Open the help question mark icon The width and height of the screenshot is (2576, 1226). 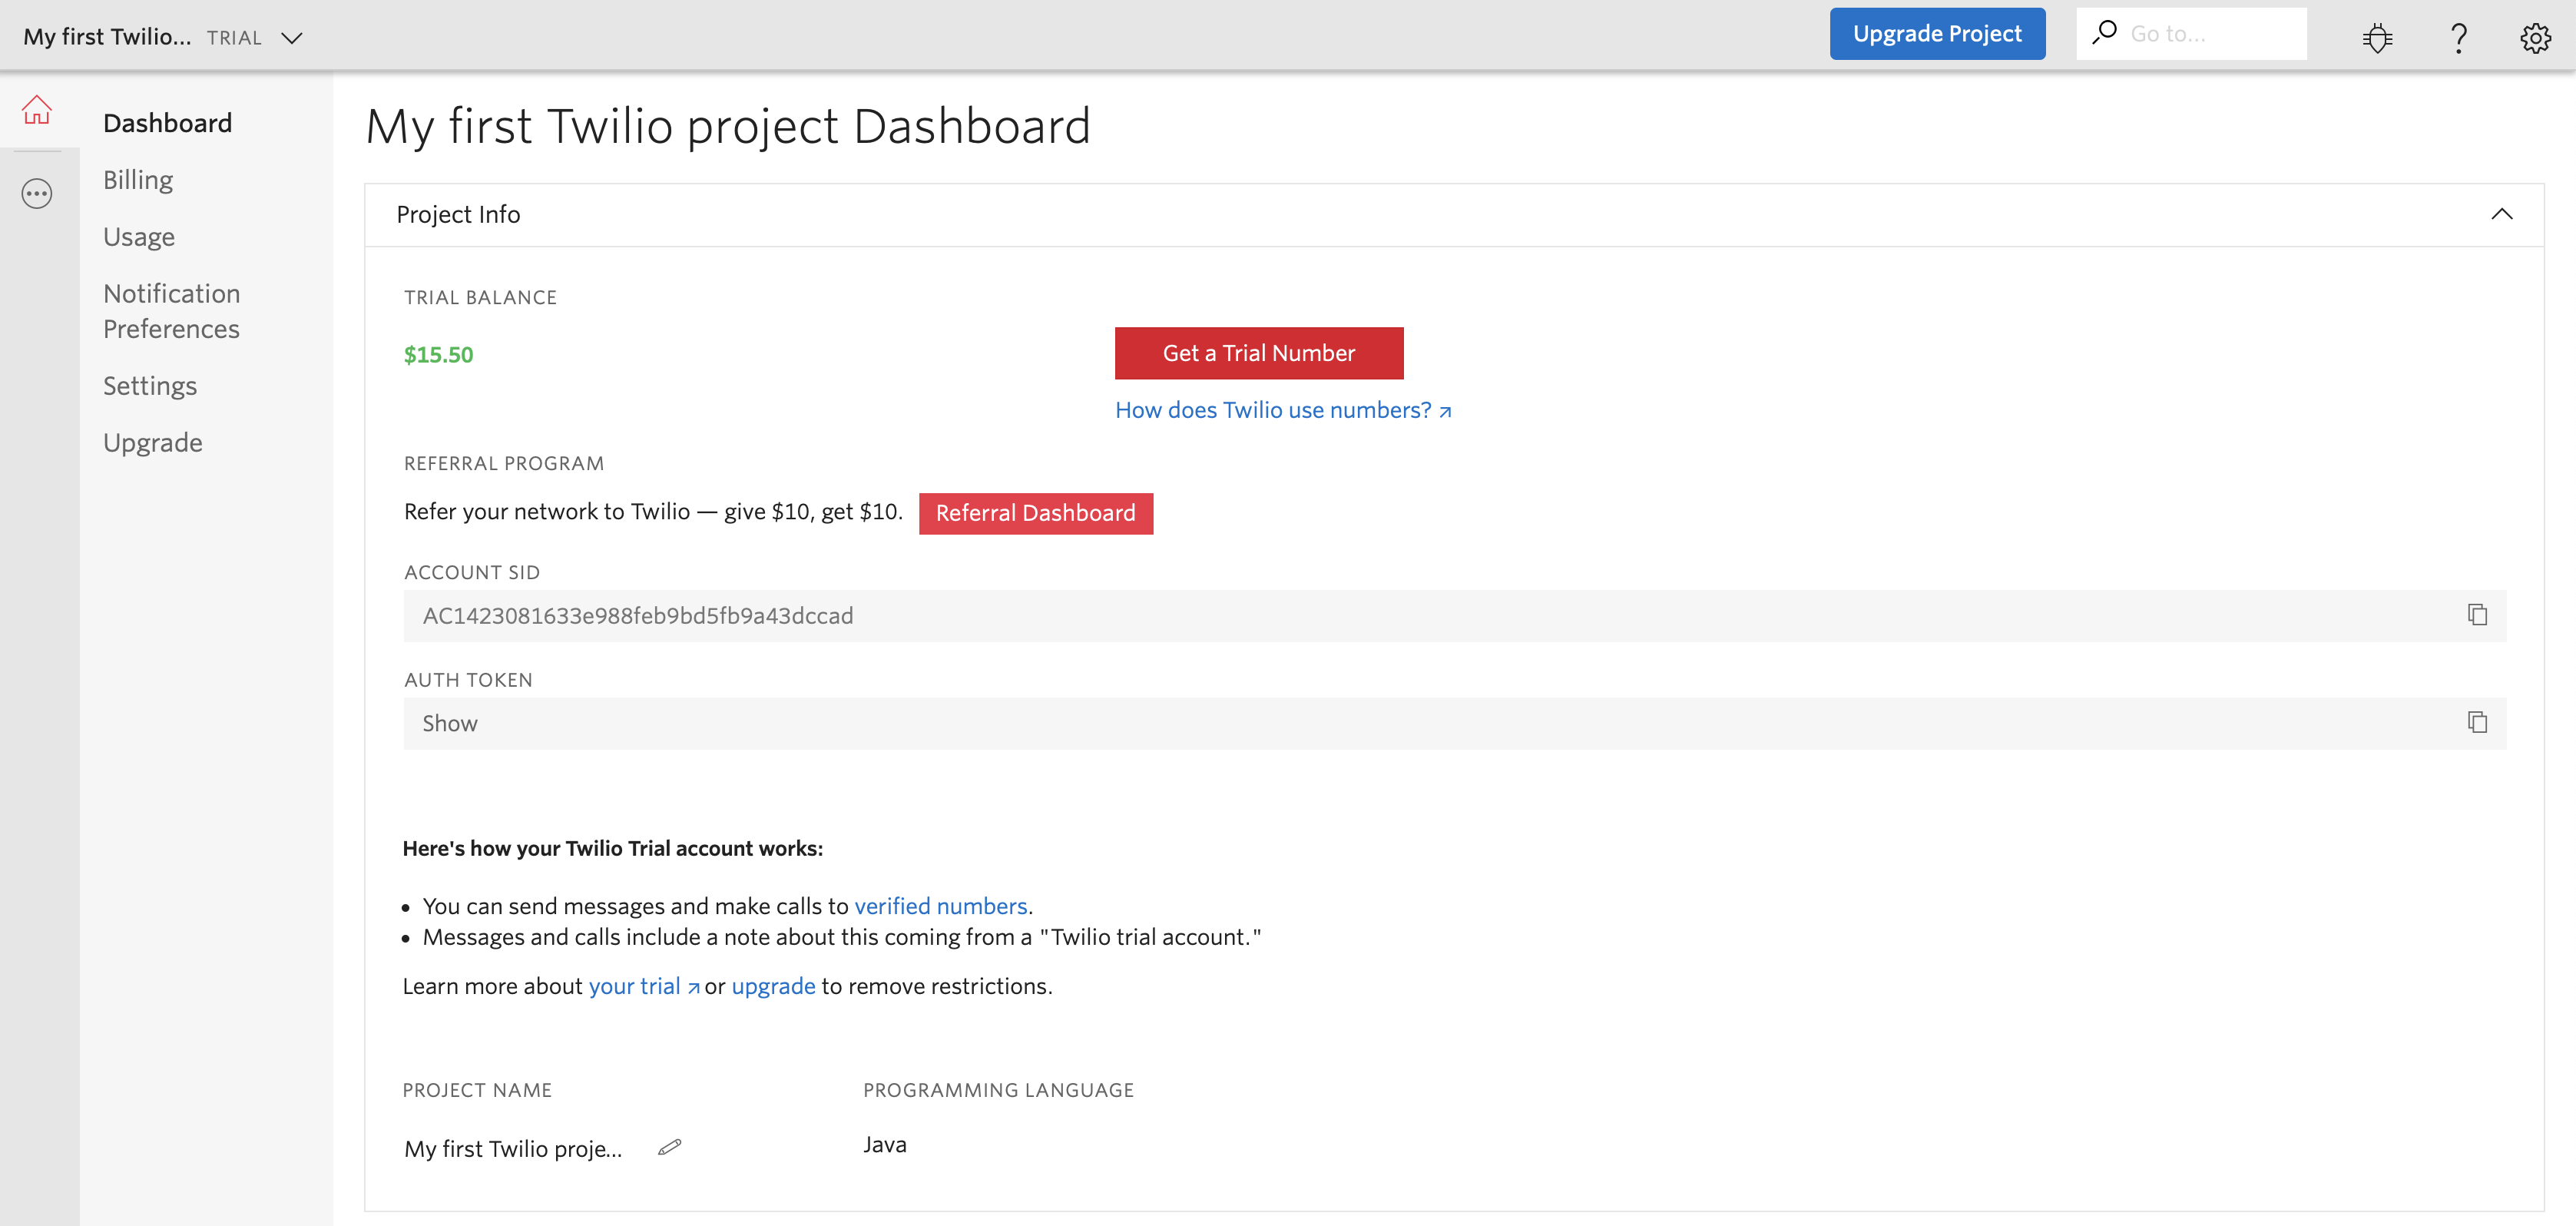[2458, 38]
